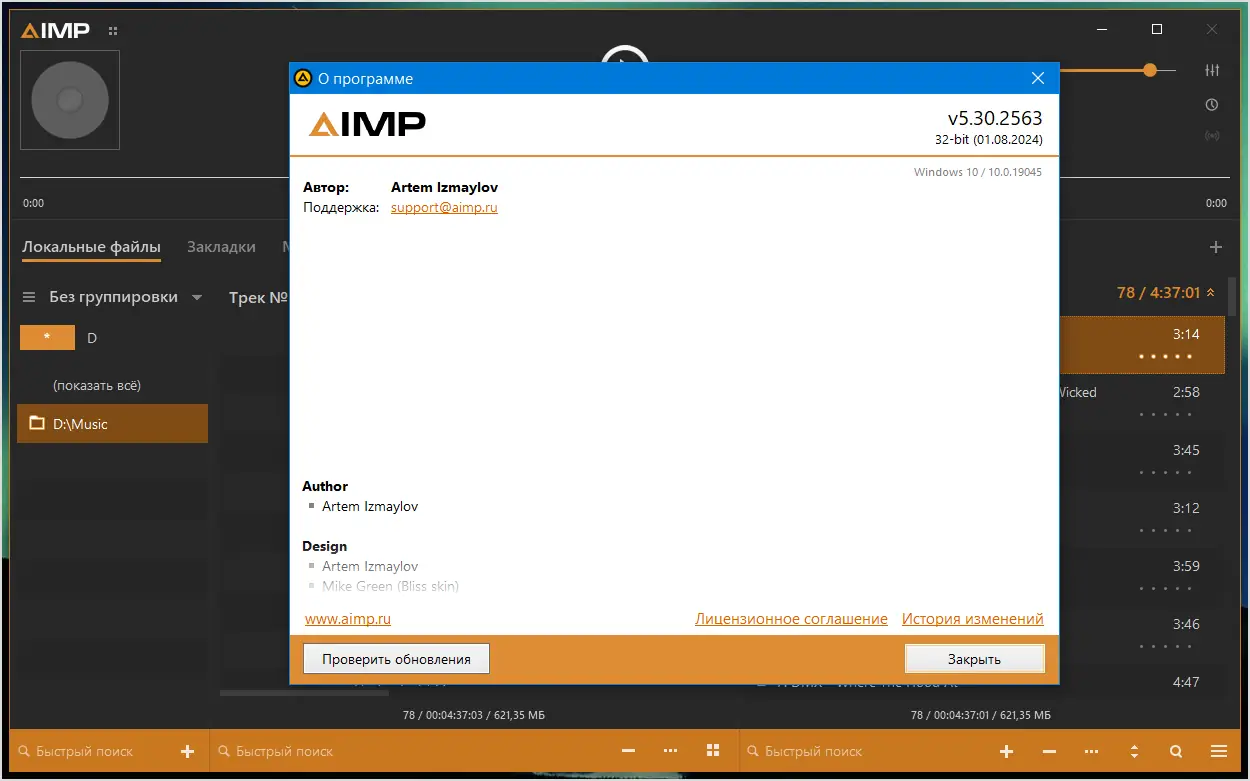This screenshot has height=781, width=1250.
Task: Open playlist hamburger menu icon
Action: [1219, 751]
